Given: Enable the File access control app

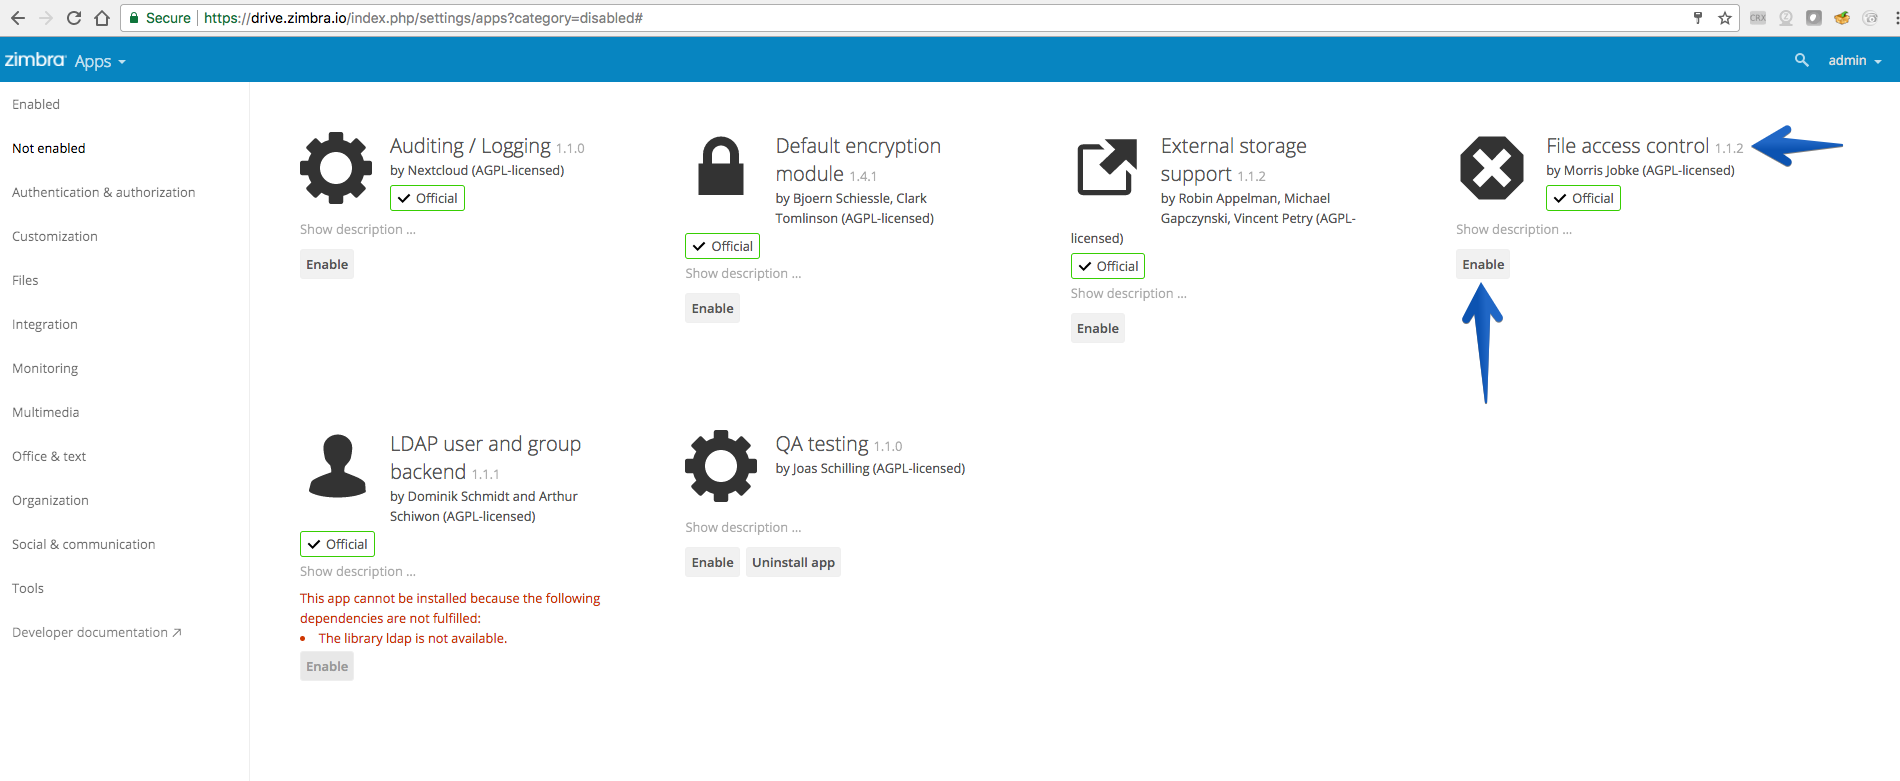Looking at the screenshot, I should 1483,264.
